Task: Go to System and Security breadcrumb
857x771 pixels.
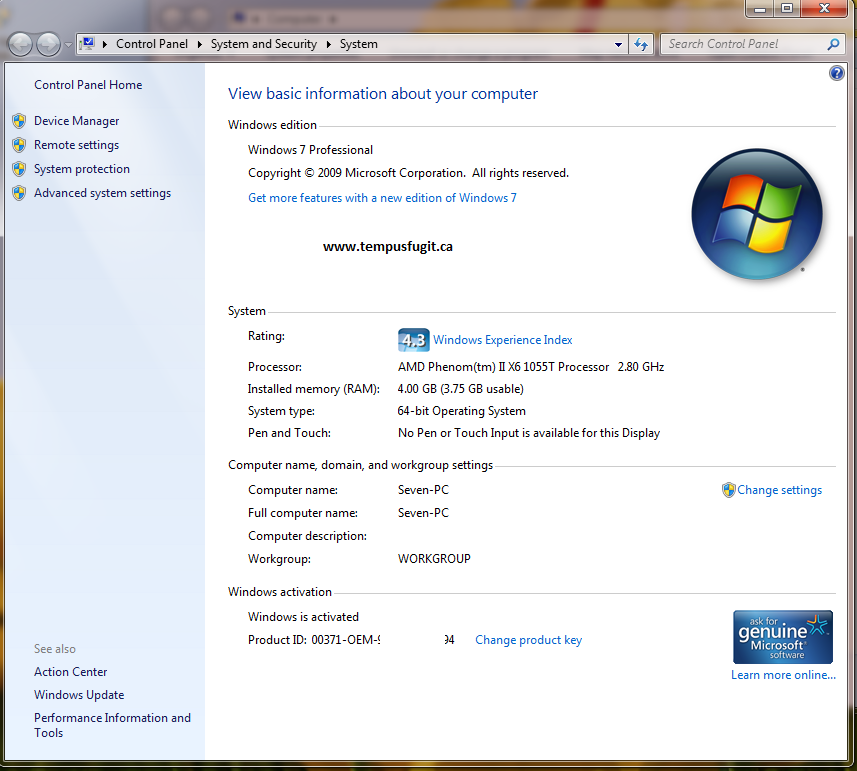Action: [x=264, y=44]
